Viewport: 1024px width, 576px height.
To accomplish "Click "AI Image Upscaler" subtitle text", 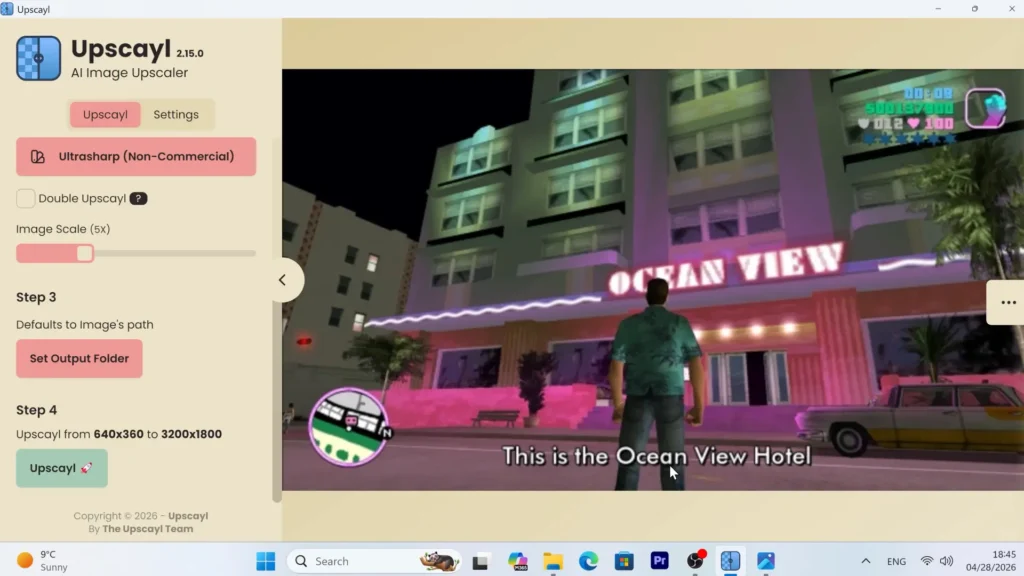I will tap(129, 72).
